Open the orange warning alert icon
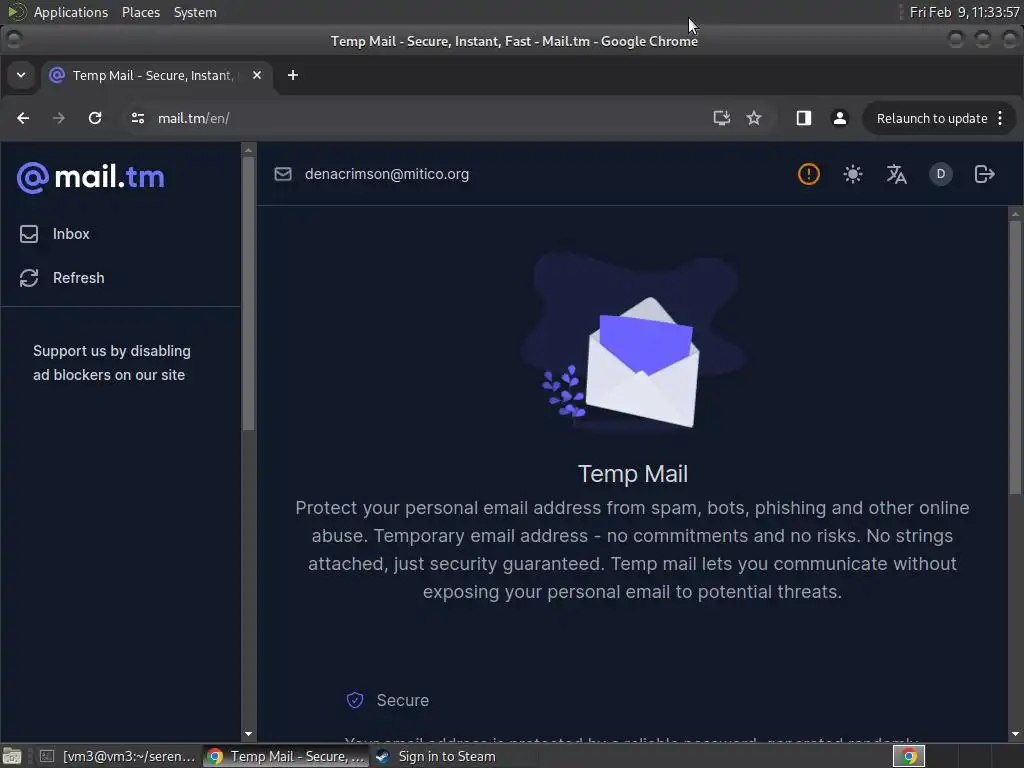Viewport: 1024px width, 768px height. point(808,174)
